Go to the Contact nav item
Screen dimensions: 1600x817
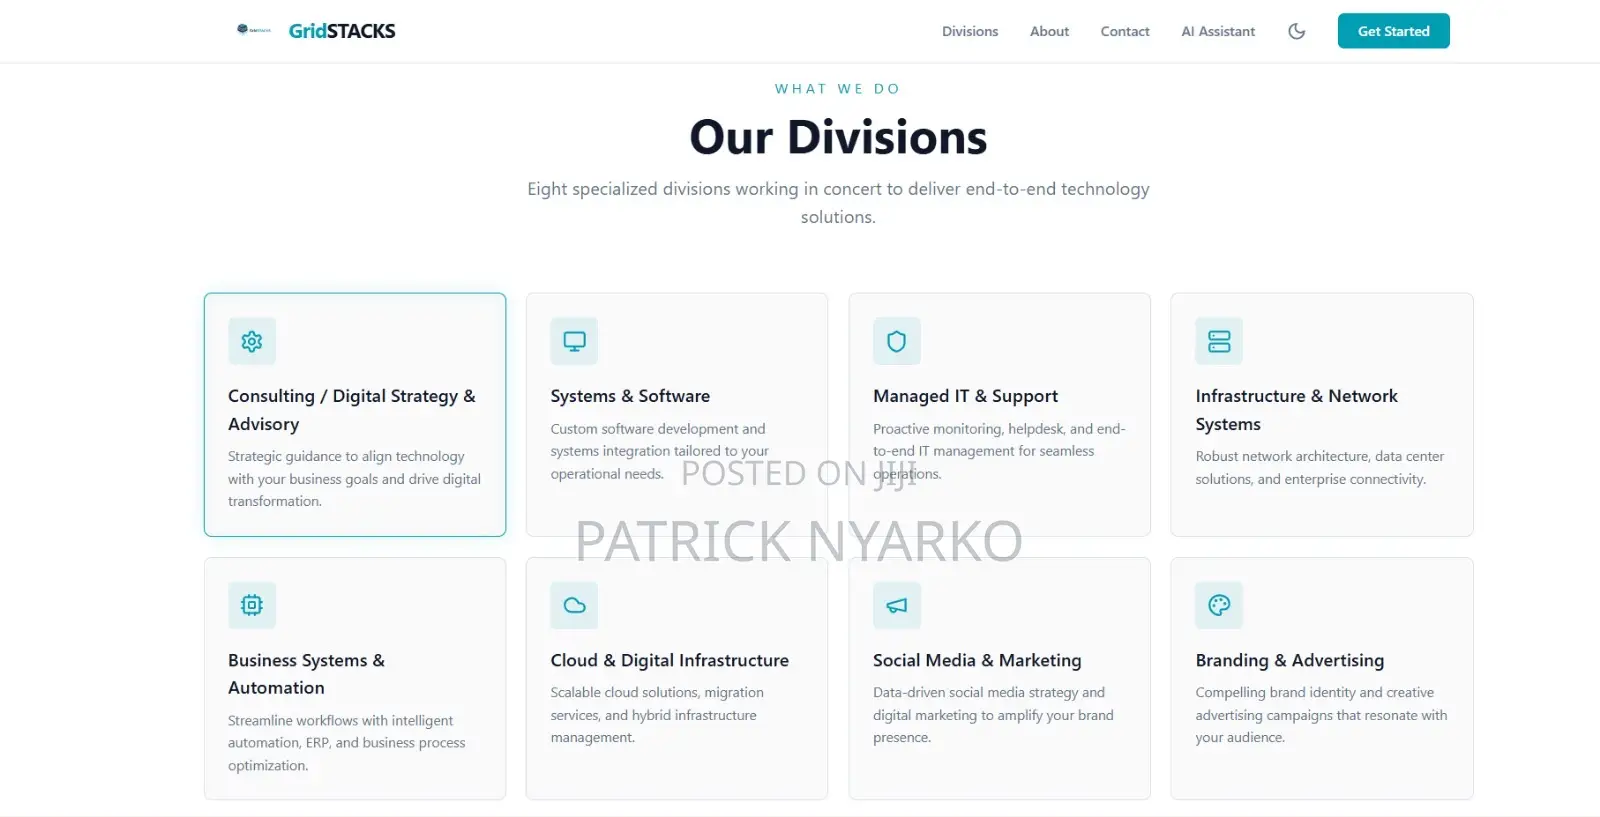click(1125, 31)
